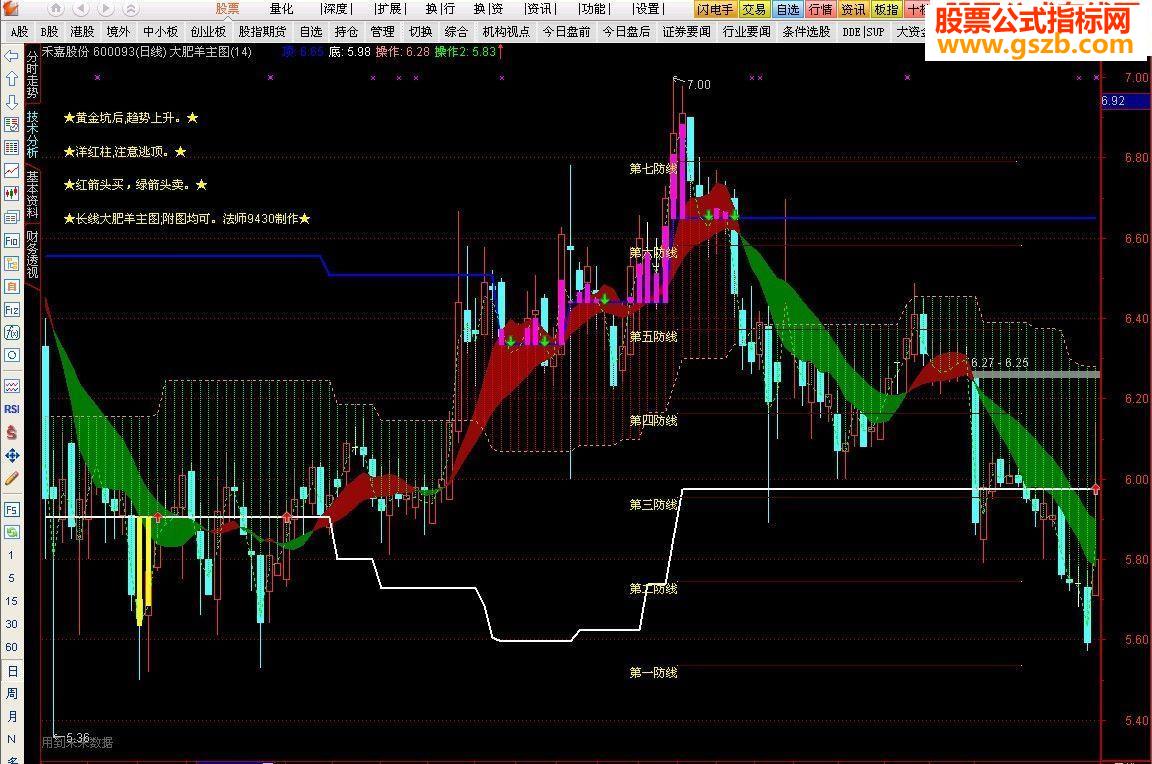Click the down arrow sidebar icon
This screenshot has height=764, width=1152.
pos(12,101)
